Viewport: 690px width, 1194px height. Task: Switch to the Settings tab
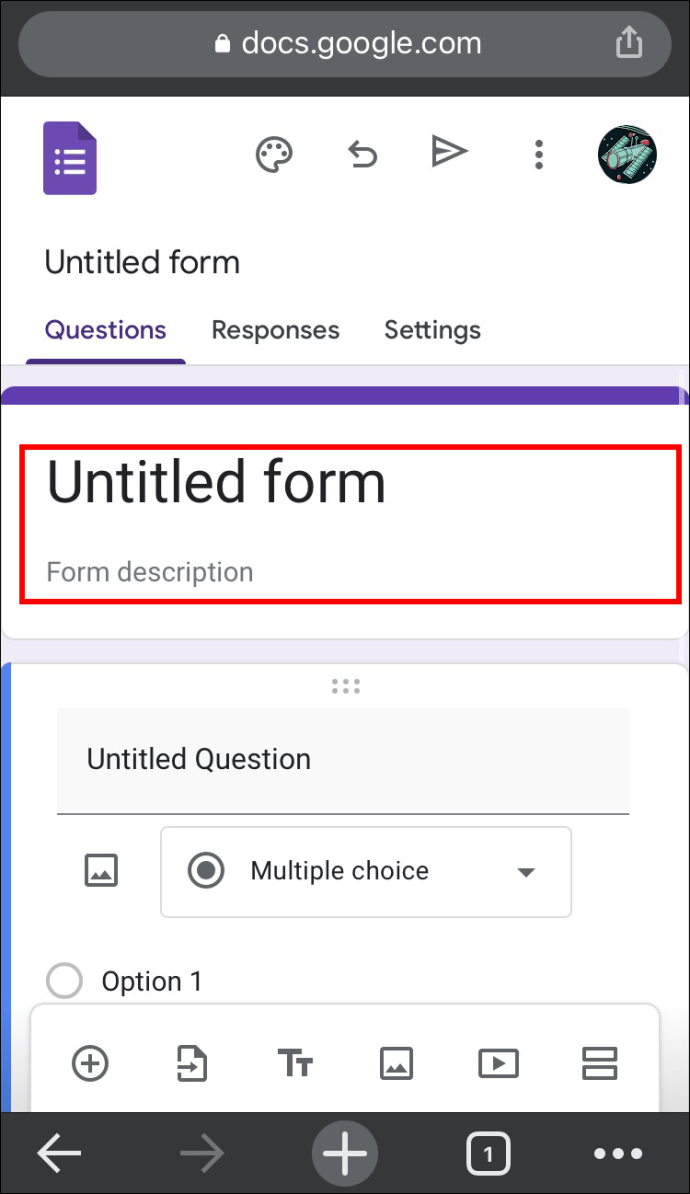point(432,330)
